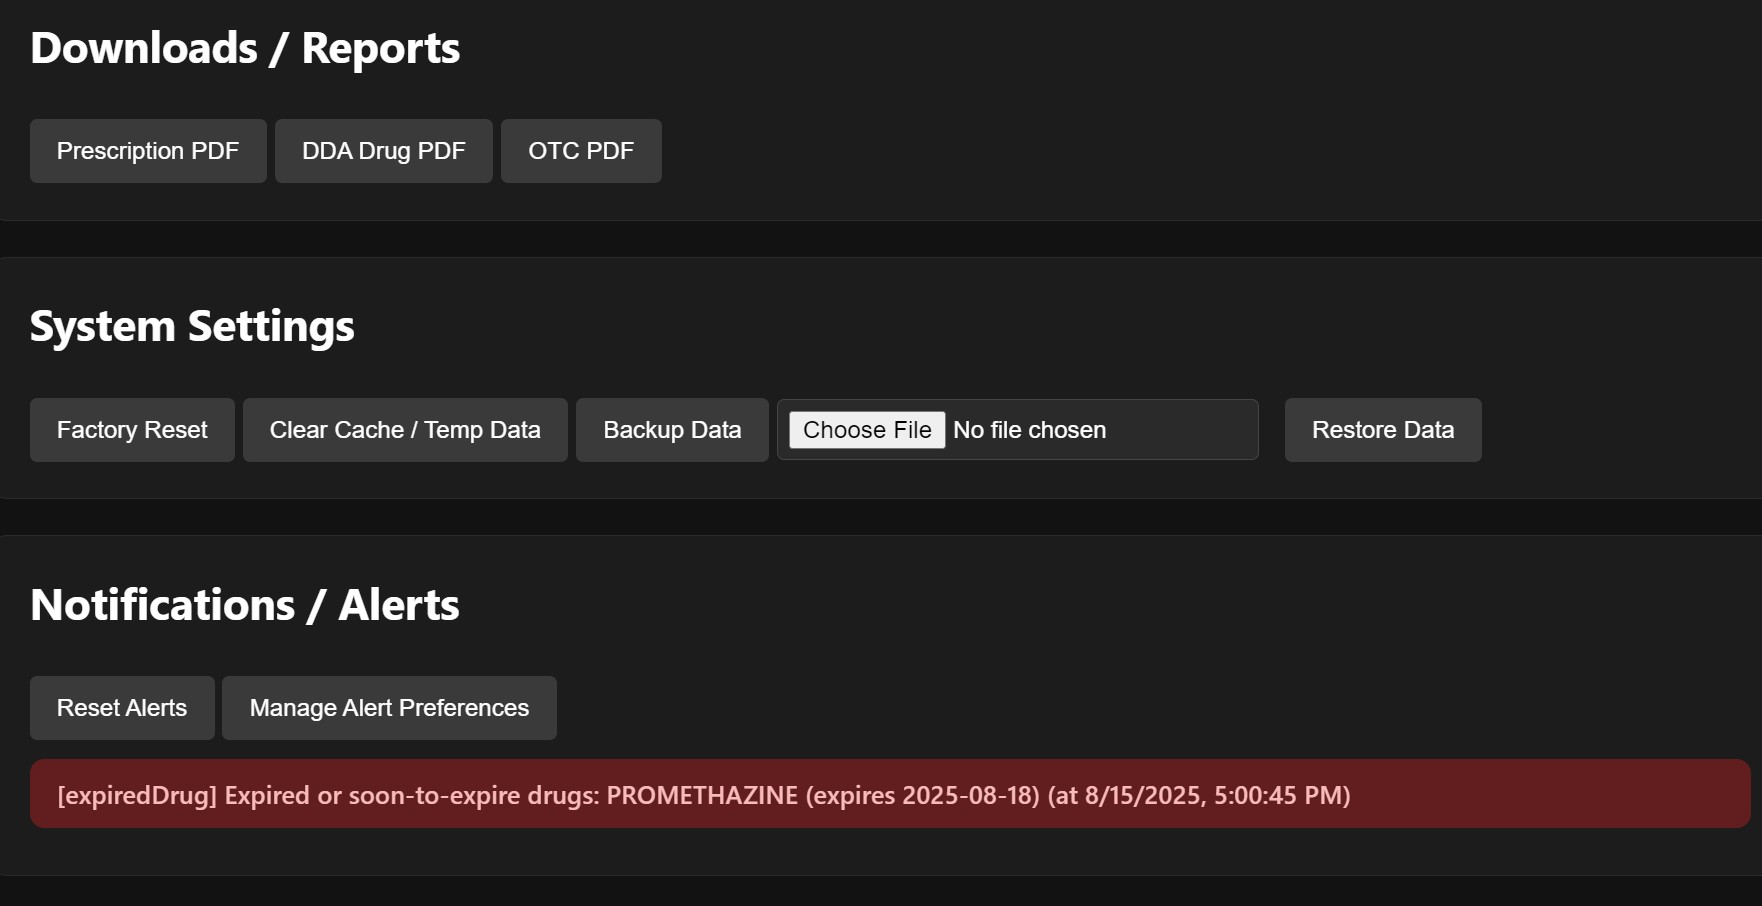The height and width of the screenshot is (906, 1762).
Task: Click the expiry date 2025-08-18 in alert
Action: (970, 795)
